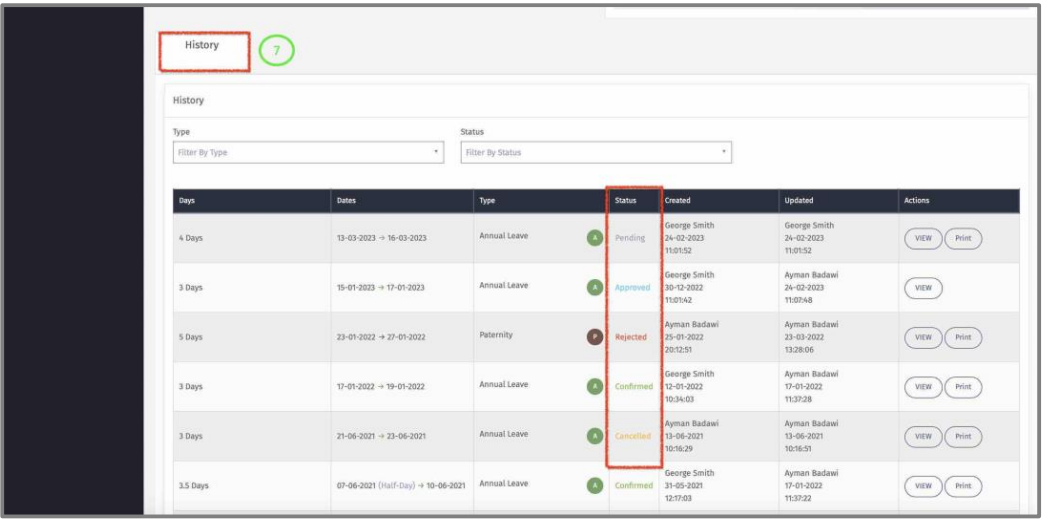Click the brown P Paternity leave icon
Image resolution: width=1049 pixels, height=520 pixels.
coord(593,336)
